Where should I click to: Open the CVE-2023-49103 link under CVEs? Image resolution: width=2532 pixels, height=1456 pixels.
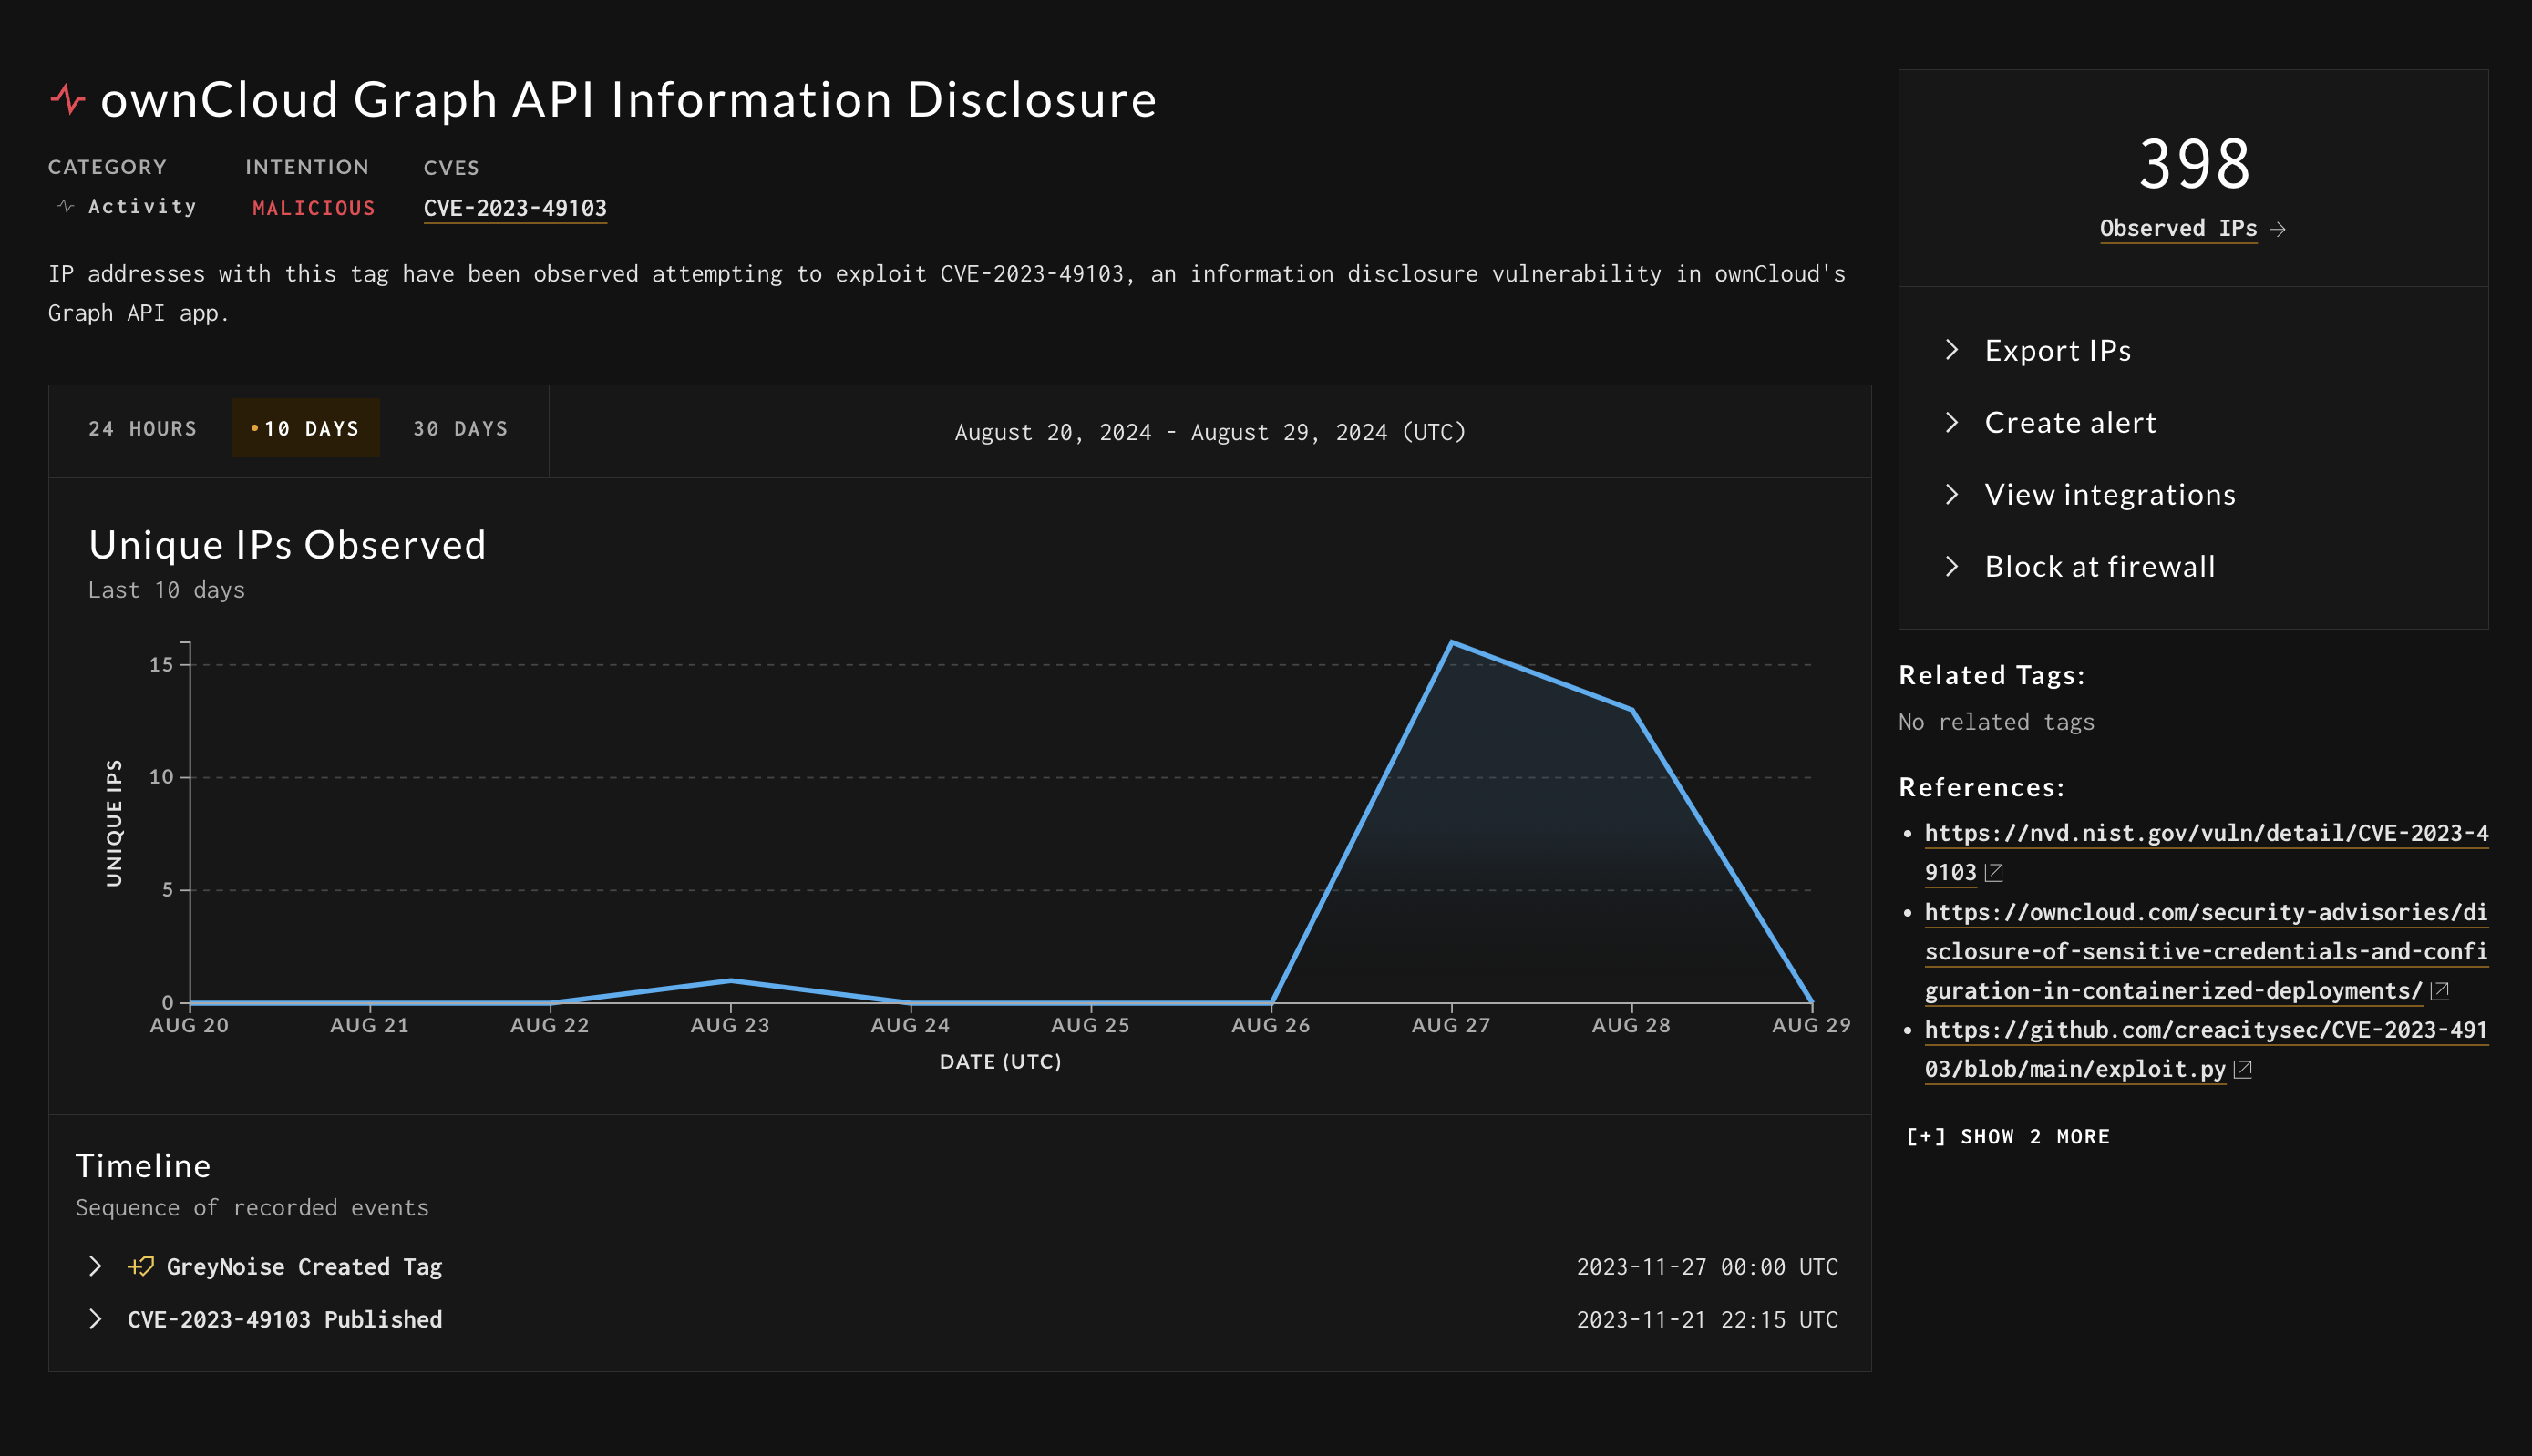click(515, 208)
